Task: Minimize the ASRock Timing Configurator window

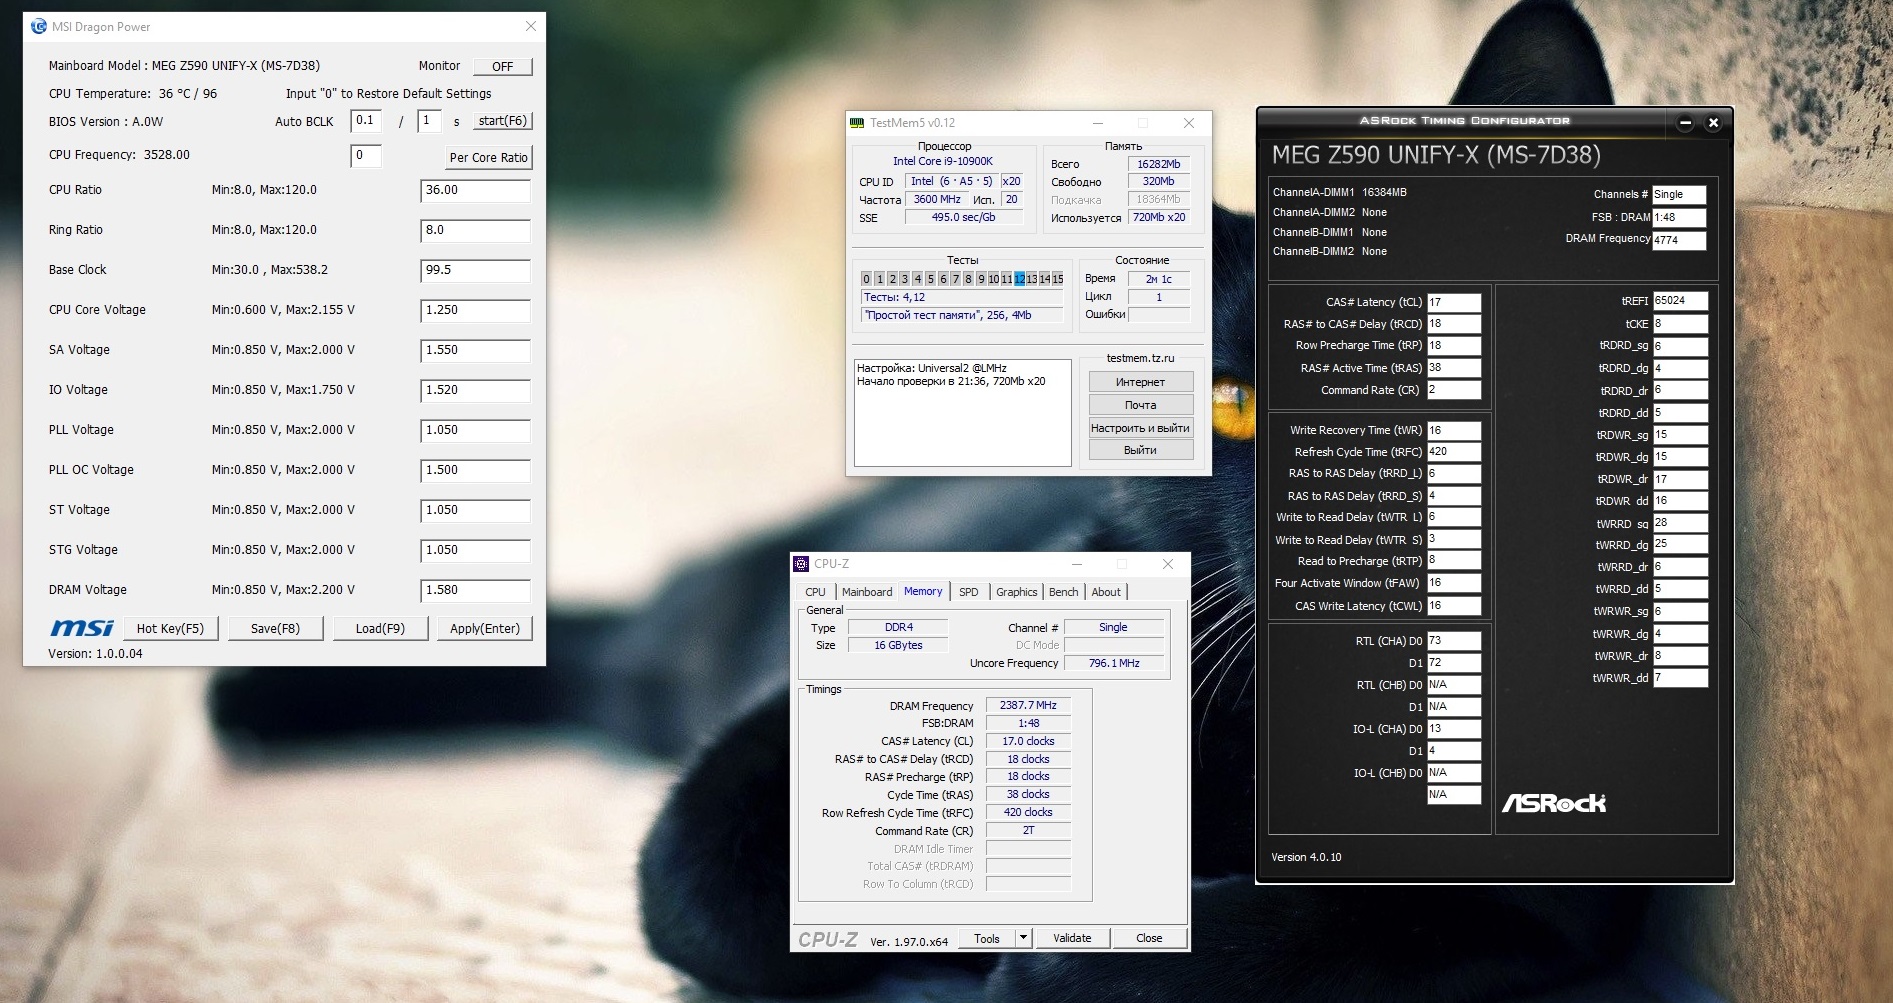Action: [1685, 122]
